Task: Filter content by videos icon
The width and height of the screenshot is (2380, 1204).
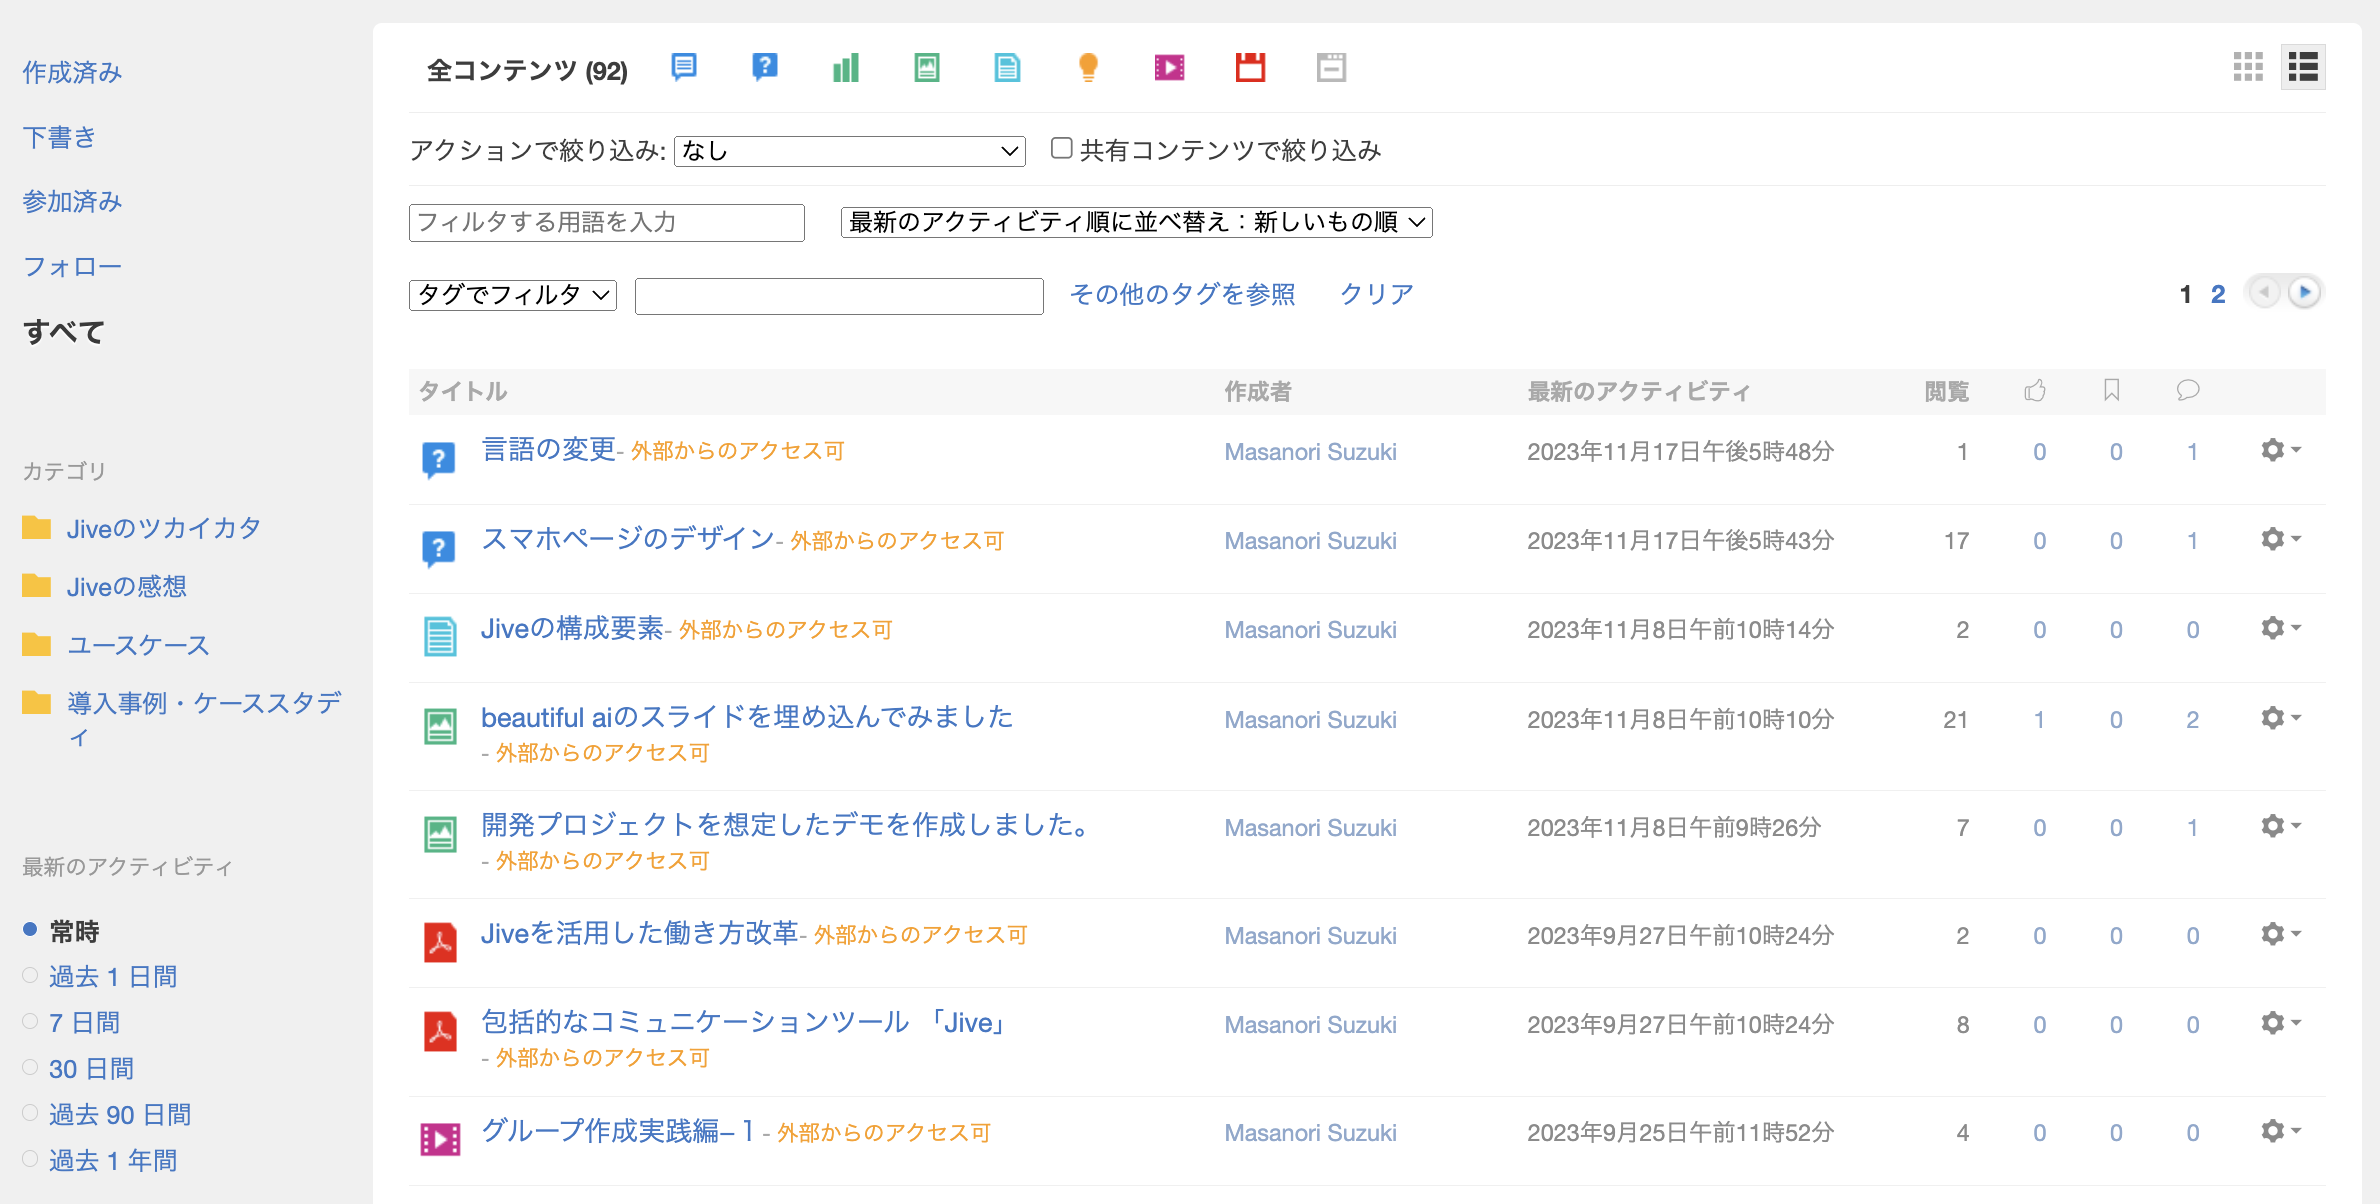Action: coord(1169,67)
